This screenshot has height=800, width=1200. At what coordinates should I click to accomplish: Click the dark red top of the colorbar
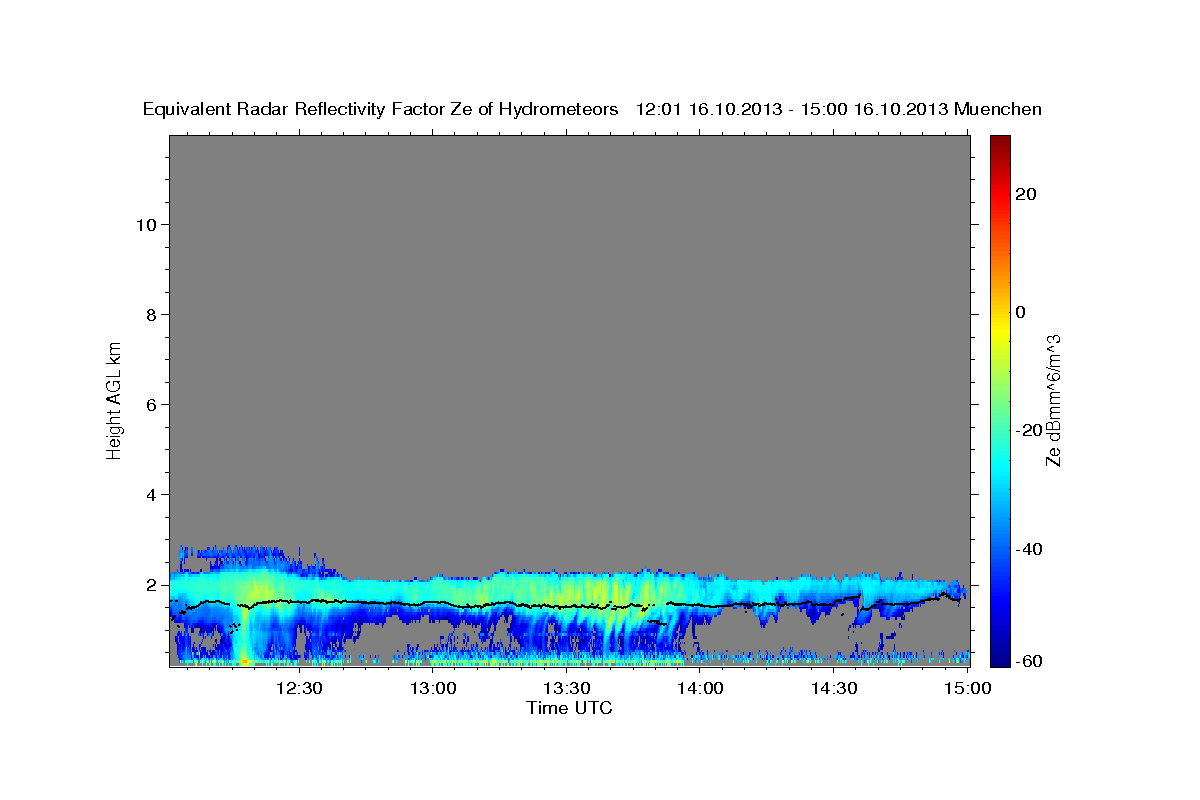pyautogui.click(x=999, y=142)
